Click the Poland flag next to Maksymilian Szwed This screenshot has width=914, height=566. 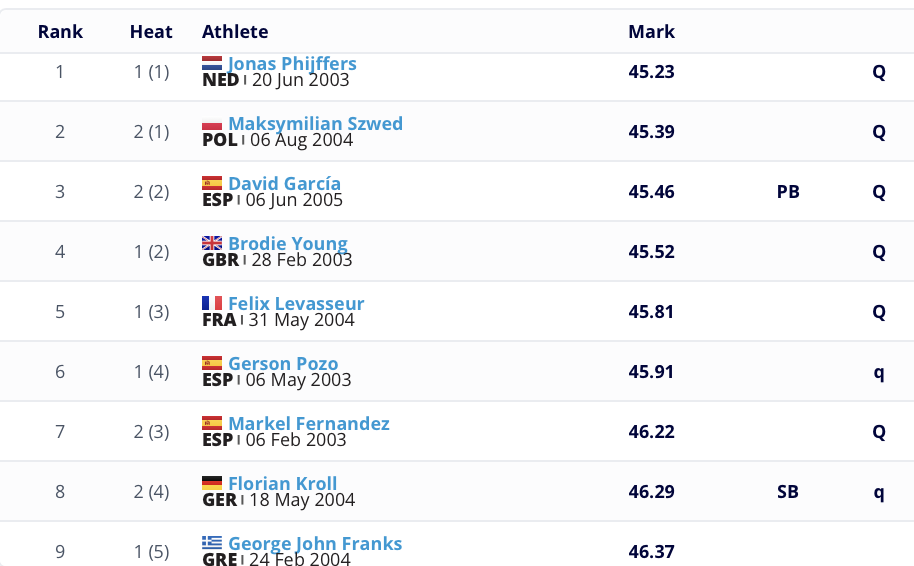(x=212, y=124)
